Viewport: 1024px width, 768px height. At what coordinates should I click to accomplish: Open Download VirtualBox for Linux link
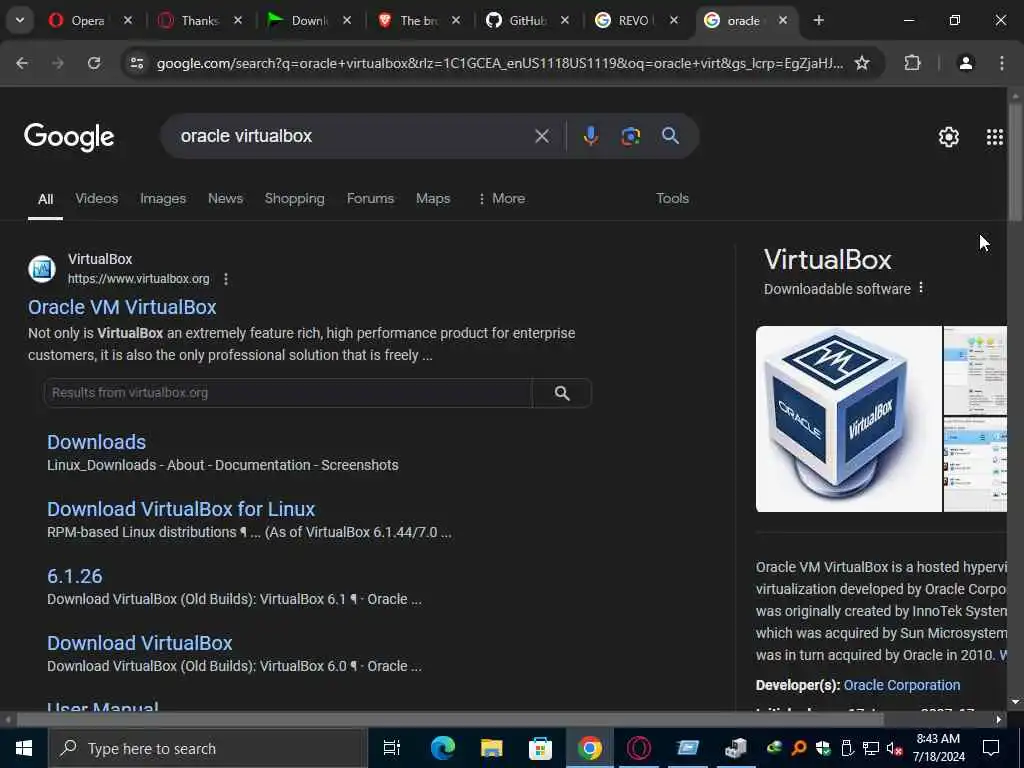[181, 509]
